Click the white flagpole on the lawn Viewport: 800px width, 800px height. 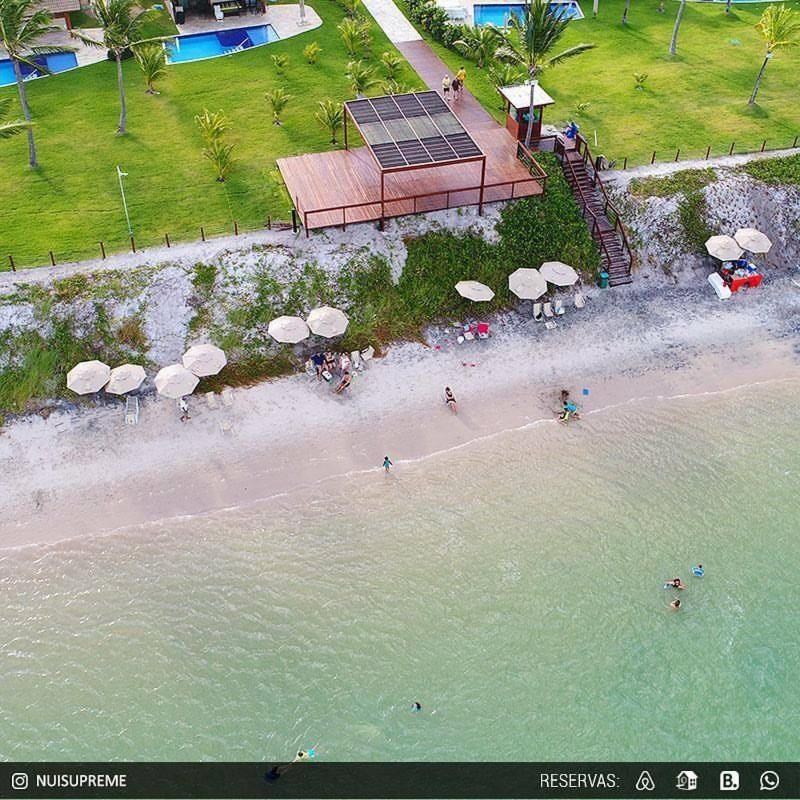124,204
